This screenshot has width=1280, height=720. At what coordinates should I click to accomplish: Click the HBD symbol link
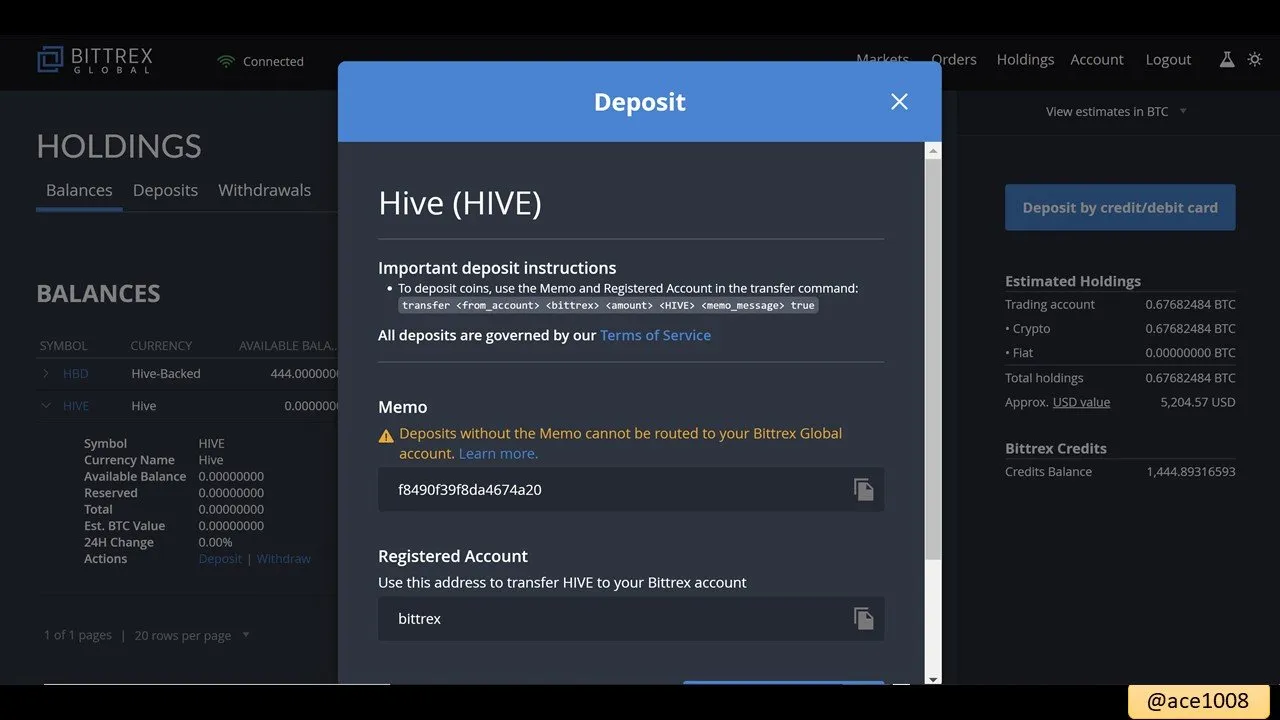tap(76, 373)
